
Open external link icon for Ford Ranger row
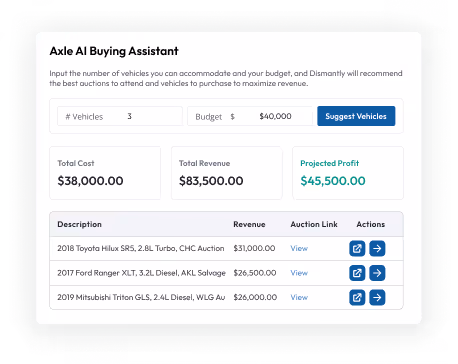[357, 273]
